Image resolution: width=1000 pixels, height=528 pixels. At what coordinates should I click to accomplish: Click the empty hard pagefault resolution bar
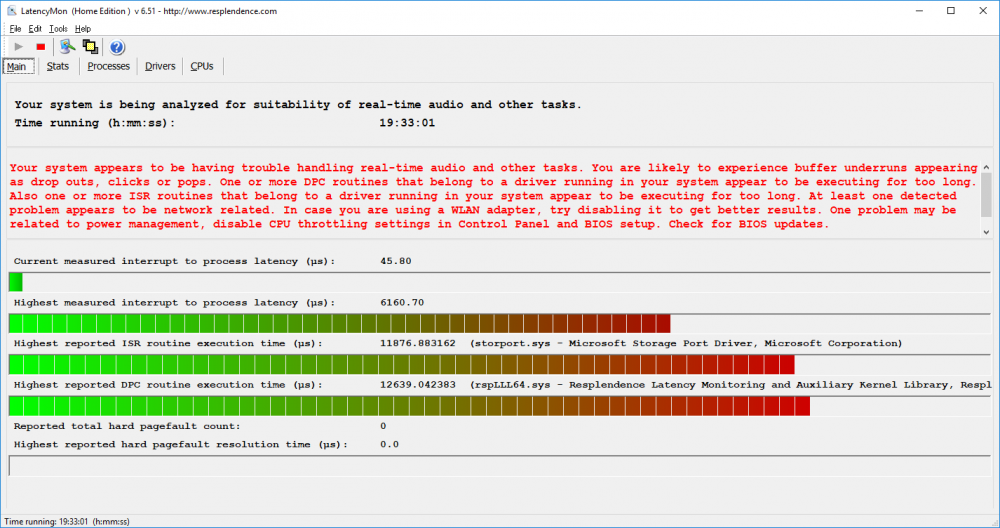[x=500, y=466]
